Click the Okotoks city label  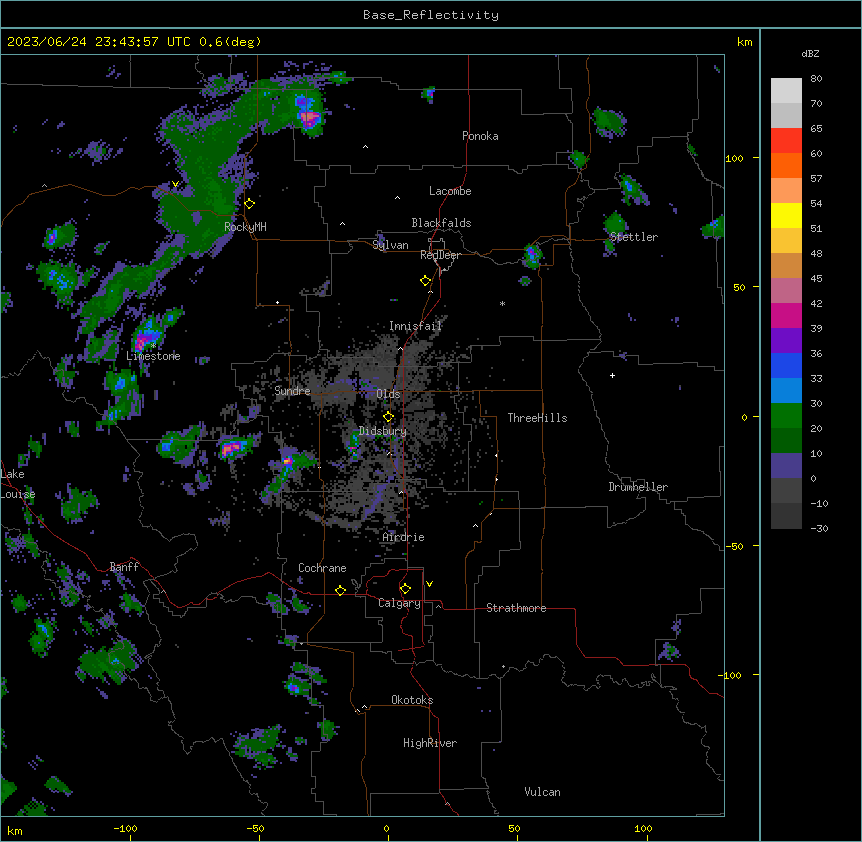coord(412,700)
